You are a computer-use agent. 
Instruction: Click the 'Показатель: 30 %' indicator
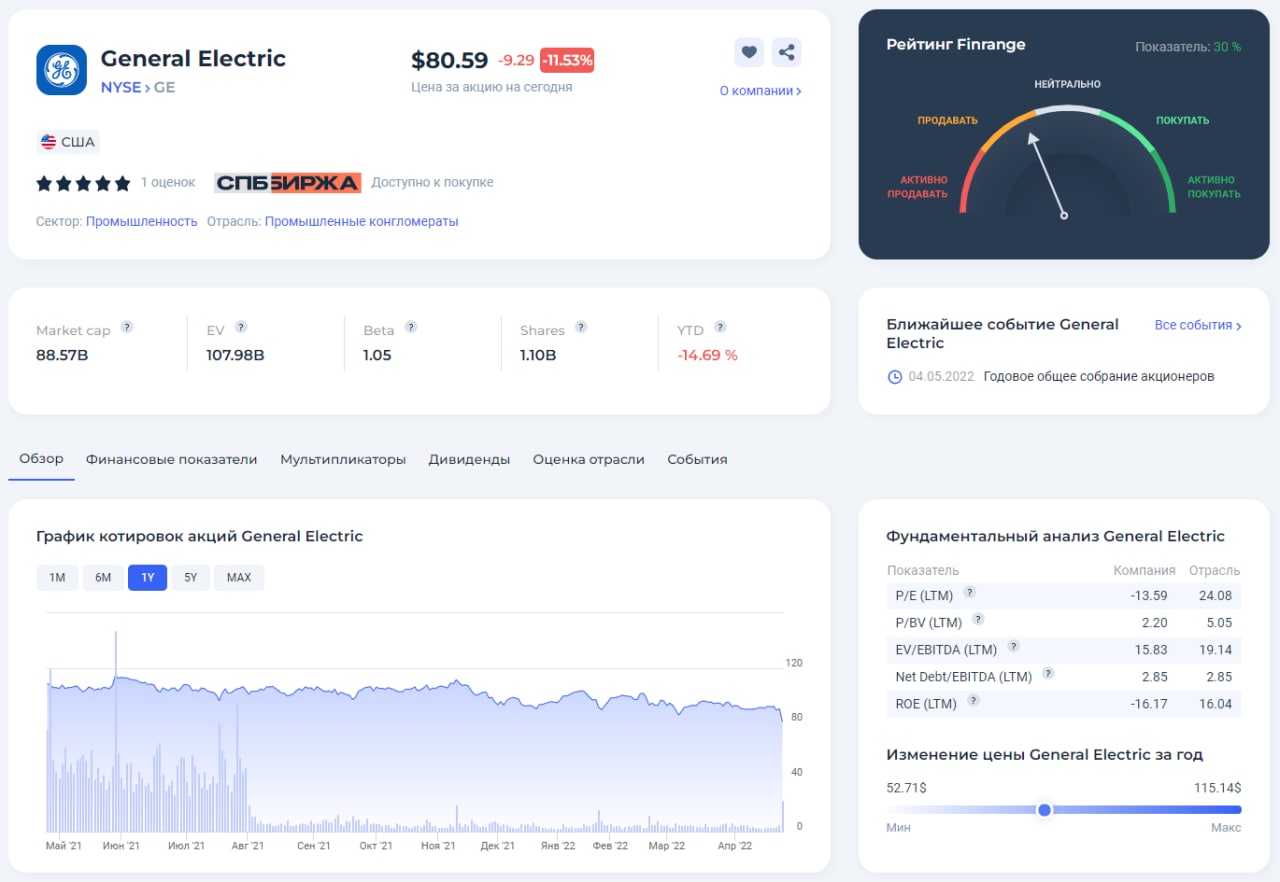click(x=1188, y=47)
